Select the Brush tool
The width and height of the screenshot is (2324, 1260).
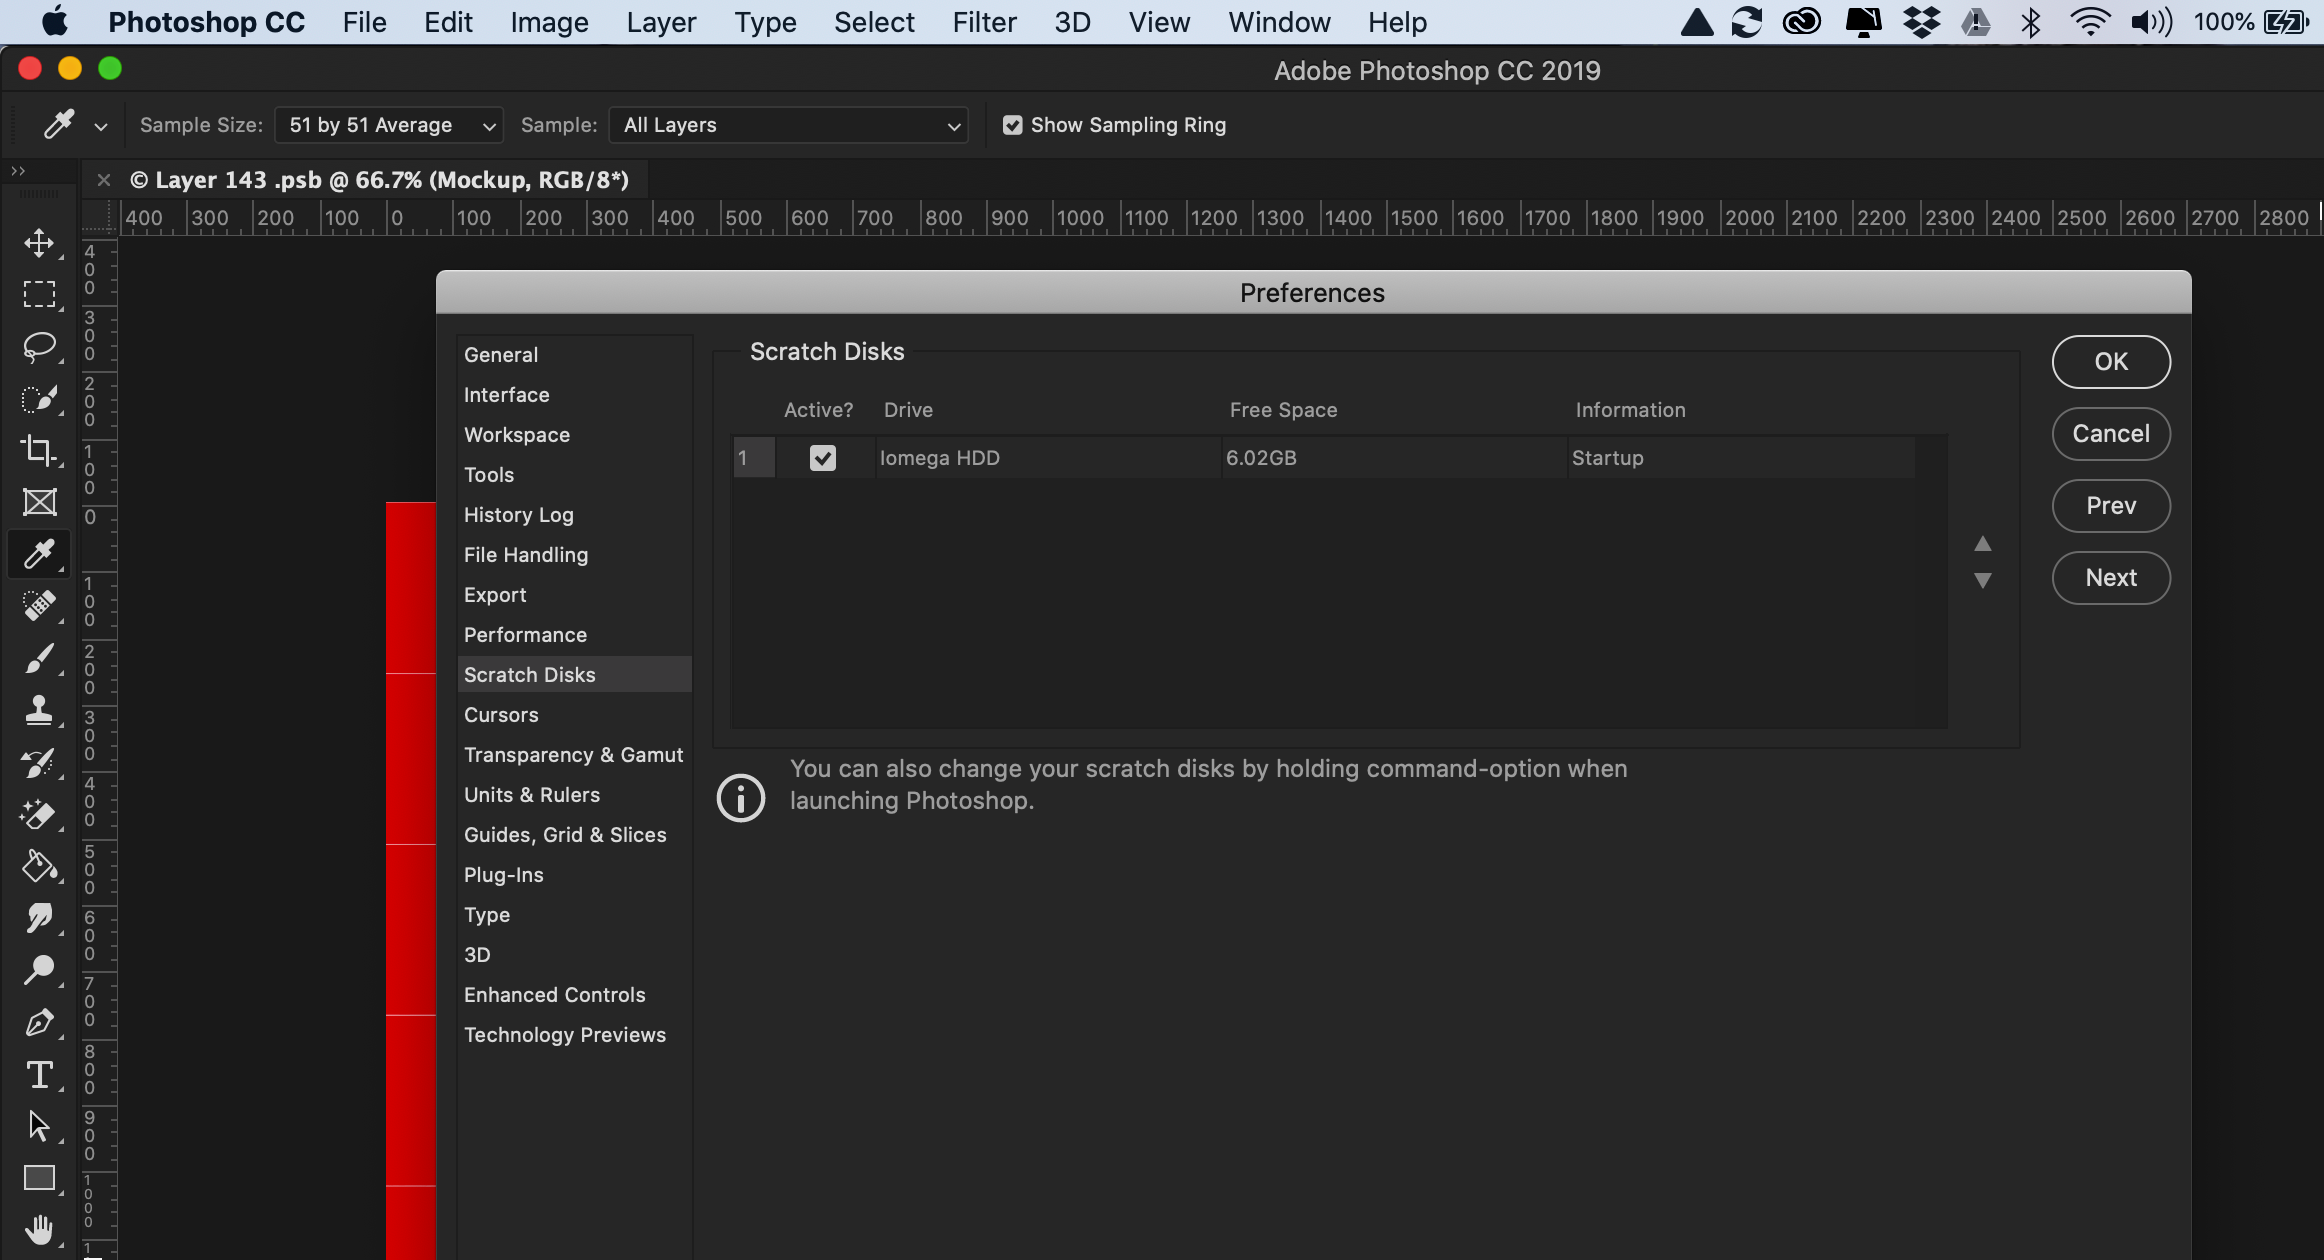coord(39,658)
